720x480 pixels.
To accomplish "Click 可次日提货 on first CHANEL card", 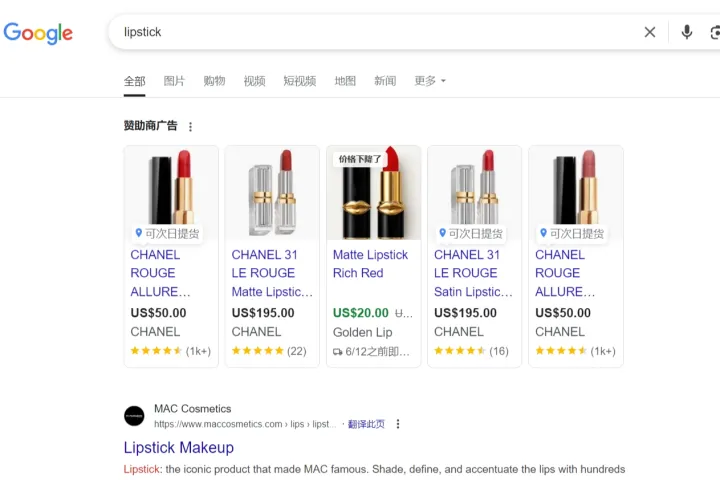I will pyautogui.click(x=168, y=234).
